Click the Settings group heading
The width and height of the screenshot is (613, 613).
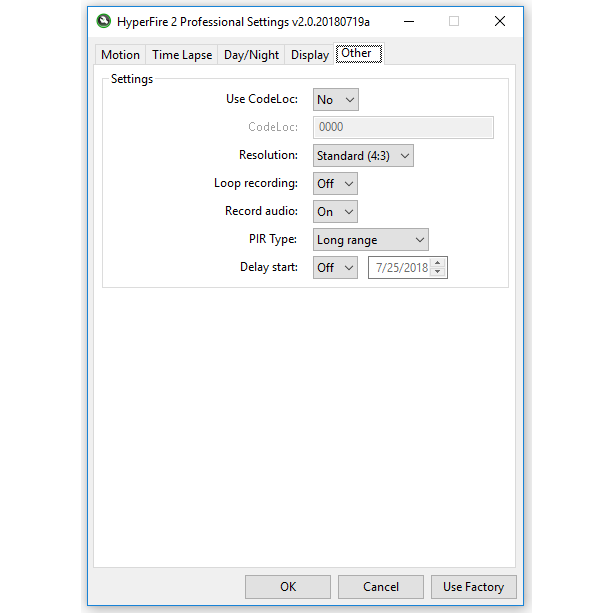click(132, 79)
